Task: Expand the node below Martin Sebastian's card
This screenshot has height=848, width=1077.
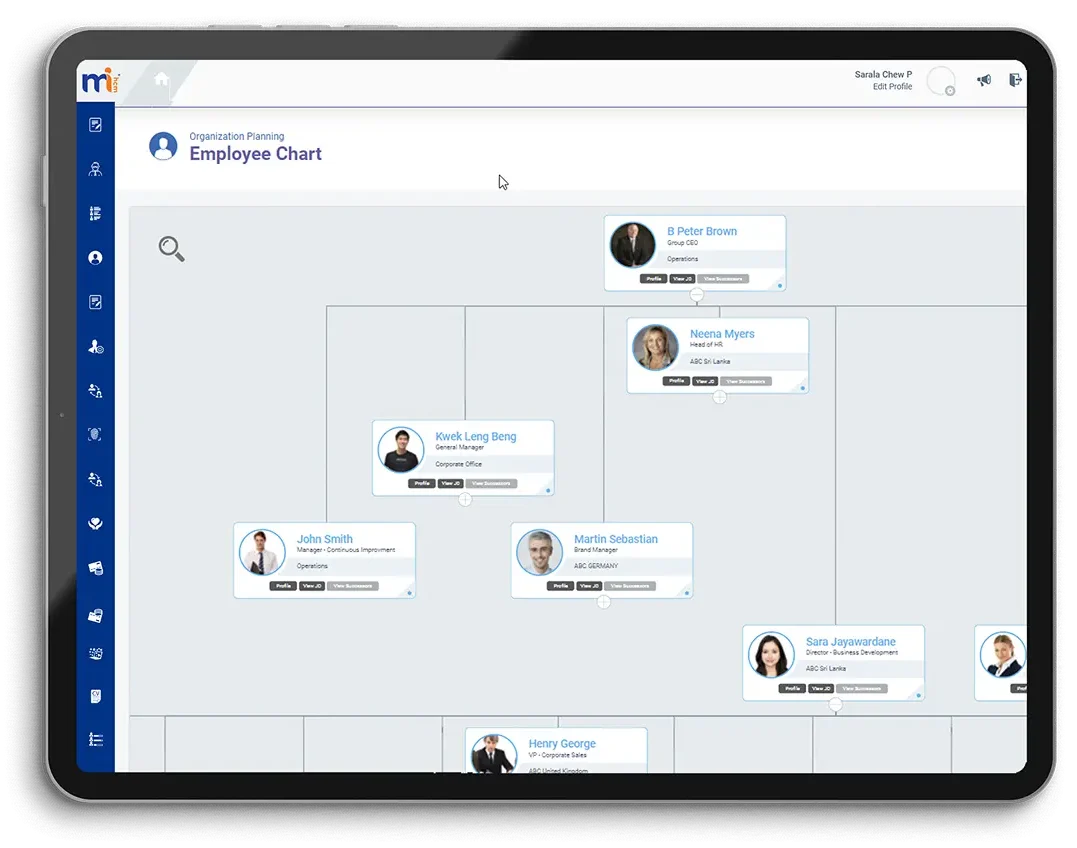Action: 602,601
